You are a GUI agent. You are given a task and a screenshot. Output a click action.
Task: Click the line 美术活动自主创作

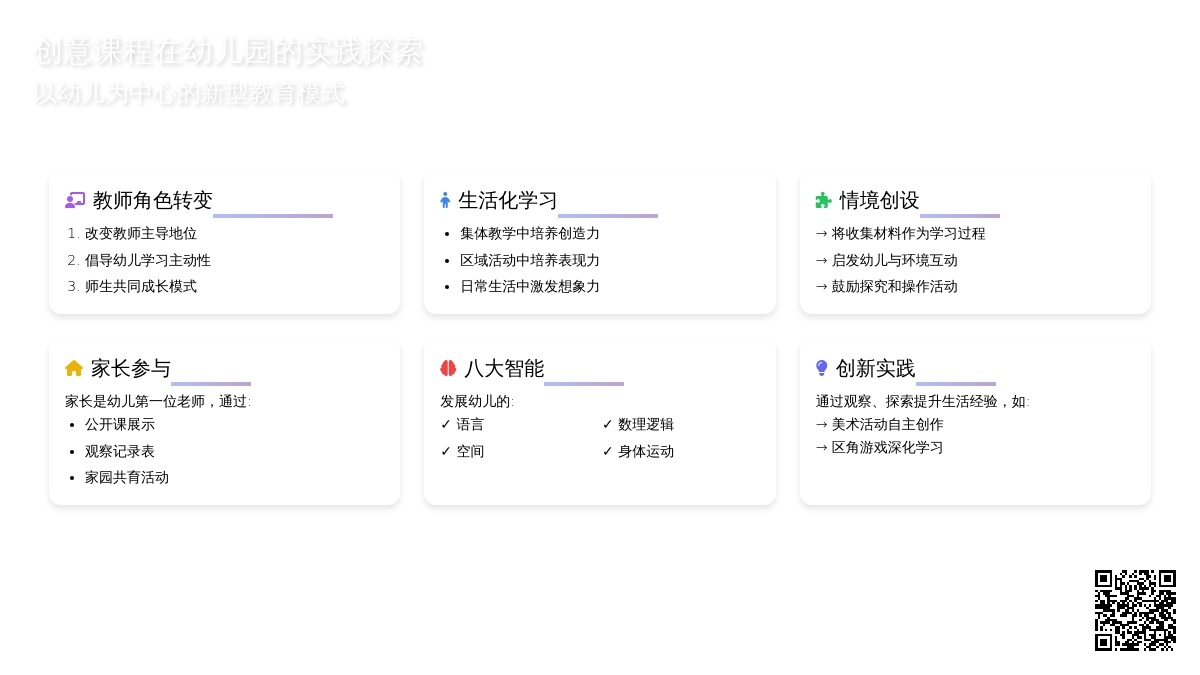click(x=879, y=424)
